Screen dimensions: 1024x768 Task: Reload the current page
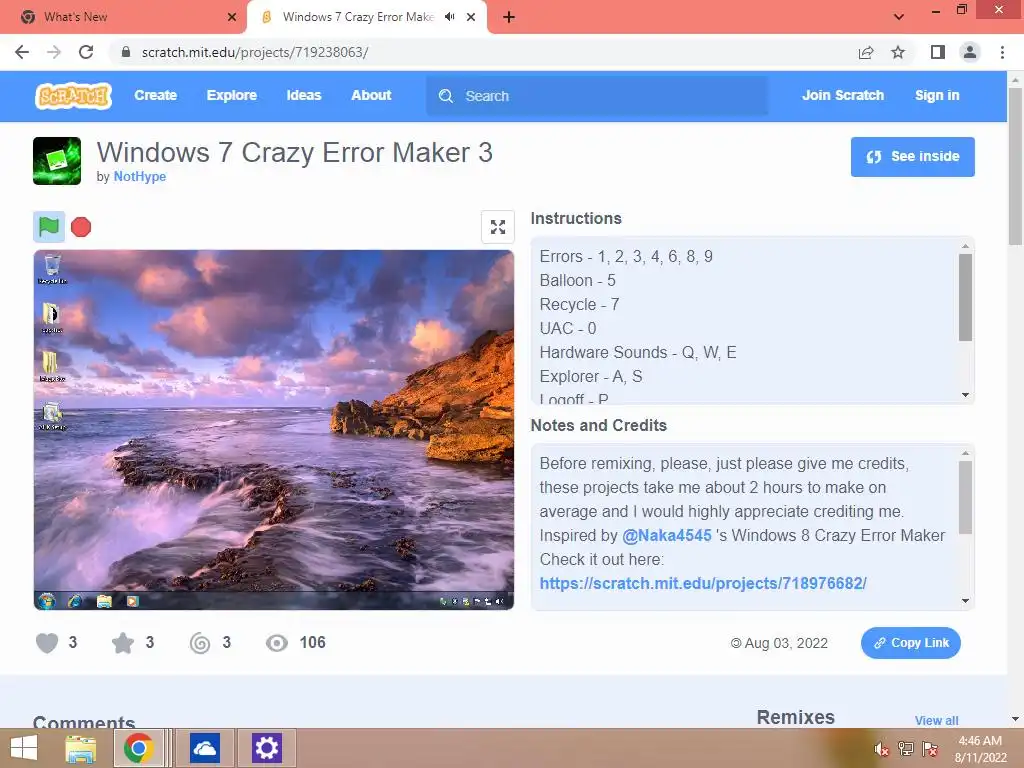(x=86, y=52)
